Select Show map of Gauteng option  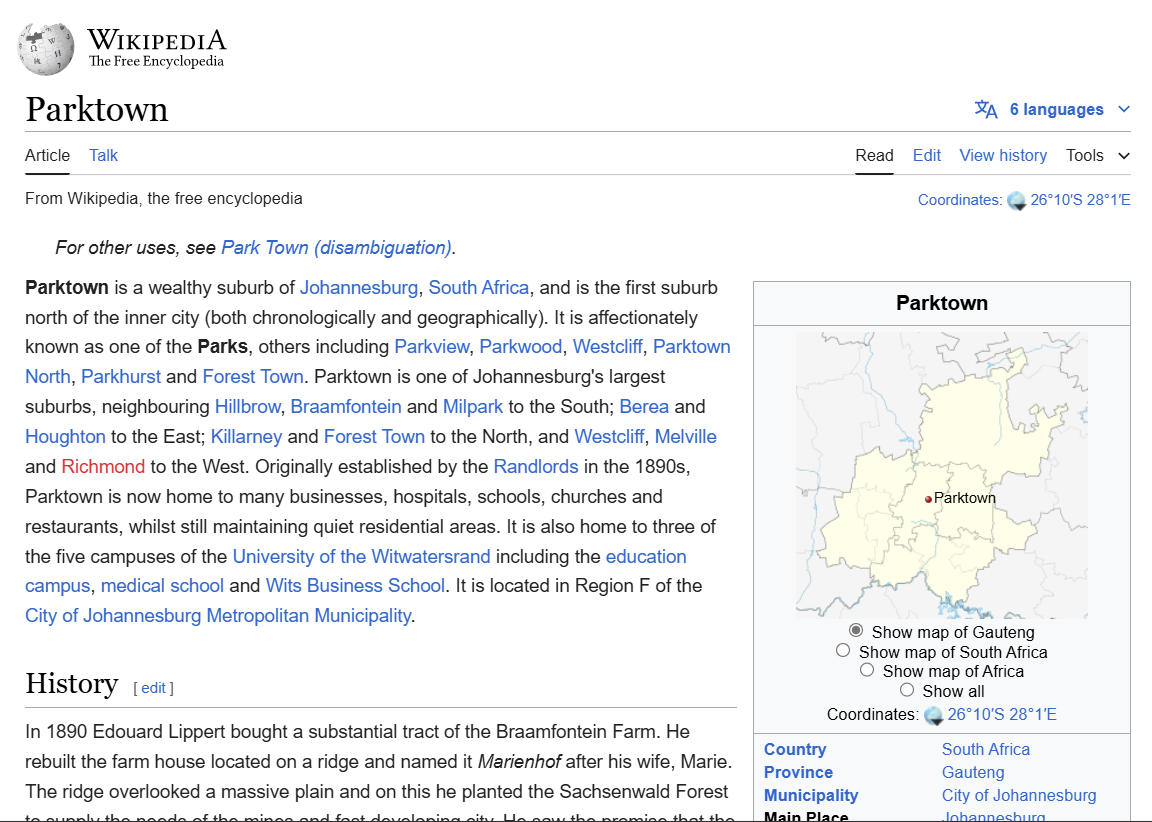click(x=856, y=631)
